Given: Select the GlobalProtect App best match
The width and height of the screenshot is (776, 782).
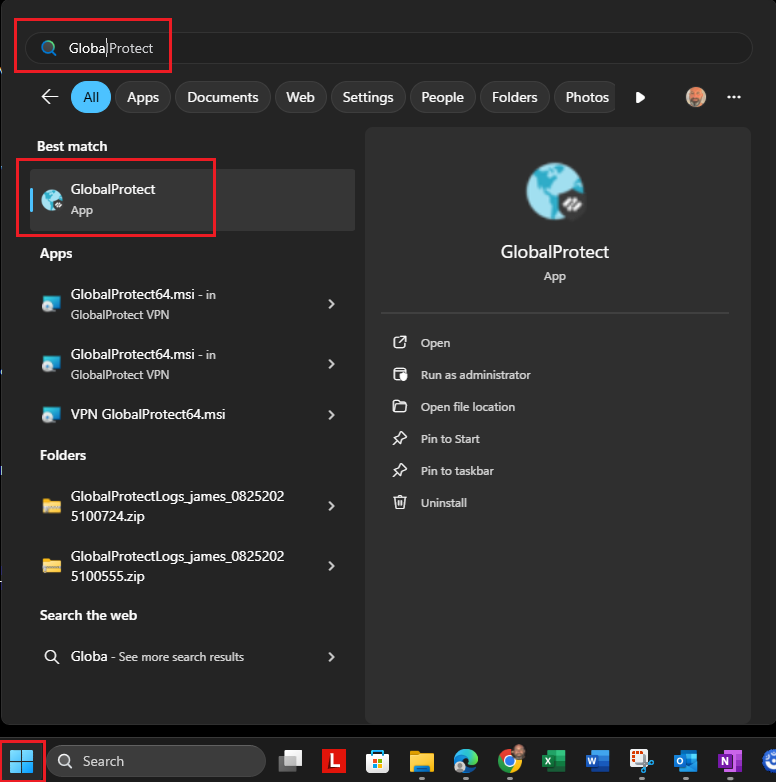Looking at the screenshot, I should coord(193,199).
